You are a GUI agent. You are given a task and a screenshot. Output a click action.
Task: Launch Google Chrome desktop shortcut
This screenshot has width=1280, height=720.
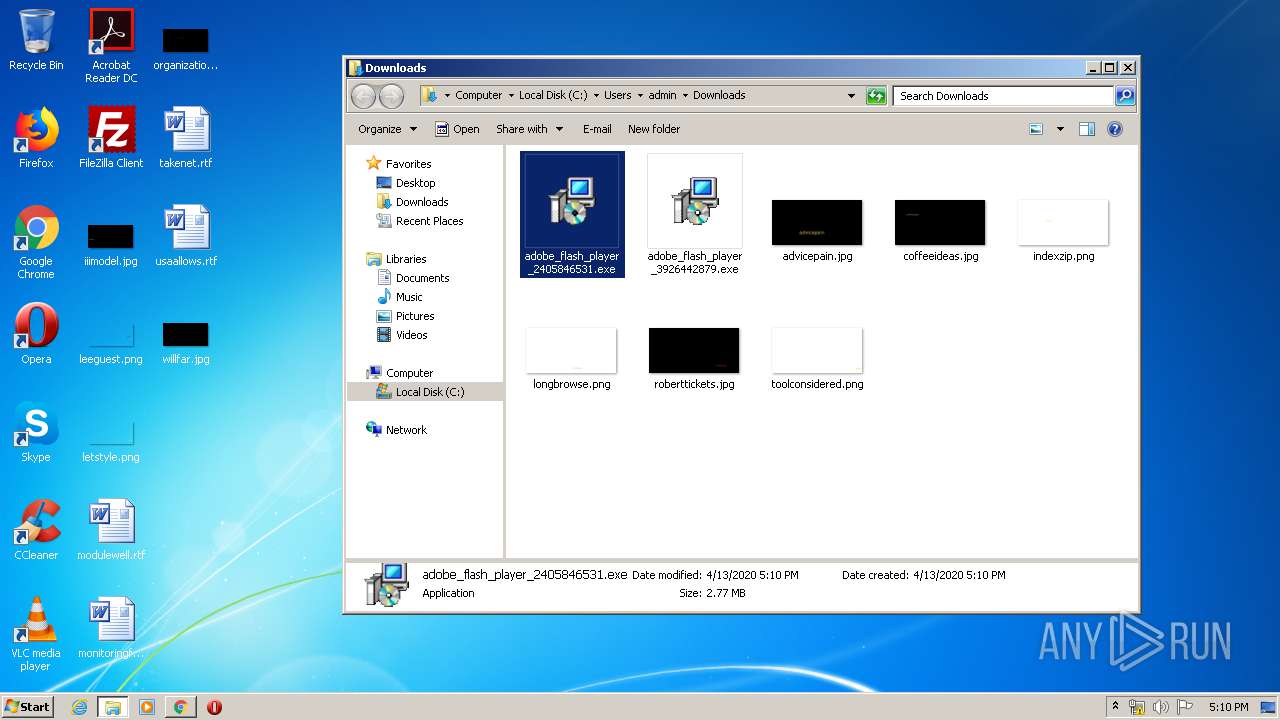point(36,242)
